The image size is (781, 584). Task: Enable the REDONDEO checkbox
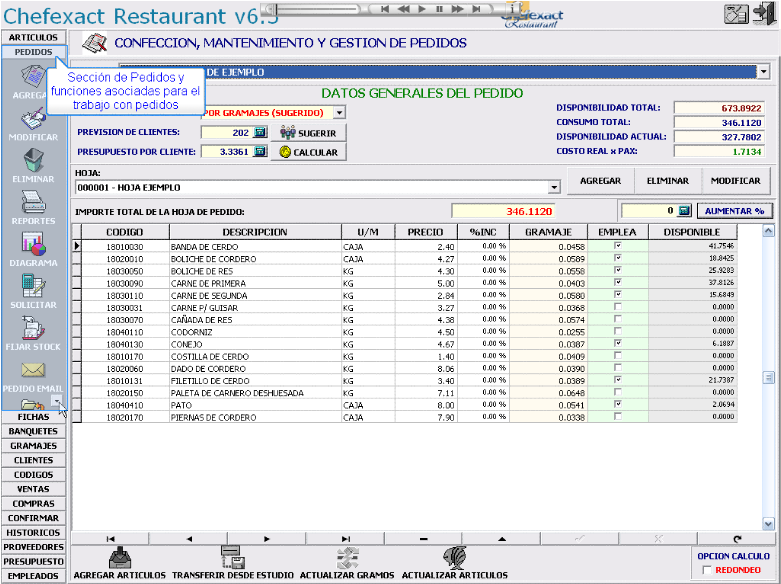point(707,570)
